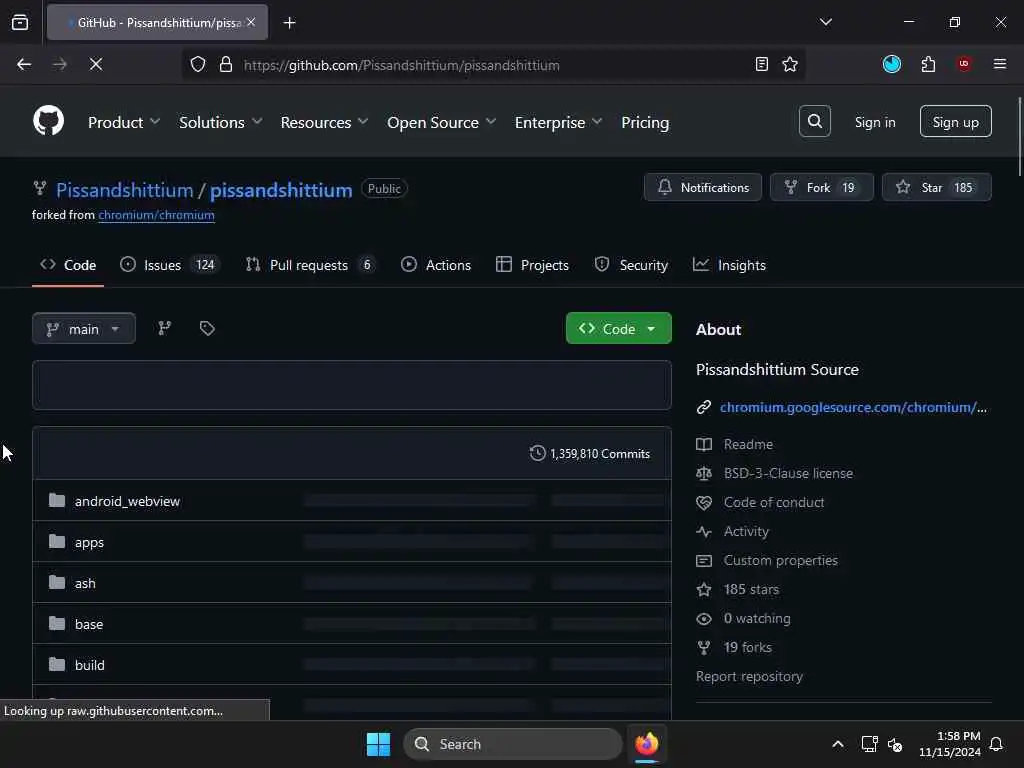The width and height of the screenshot is (1024, 768).
Task: Click the muted volume tray icon
Action: tap(895, 744)
